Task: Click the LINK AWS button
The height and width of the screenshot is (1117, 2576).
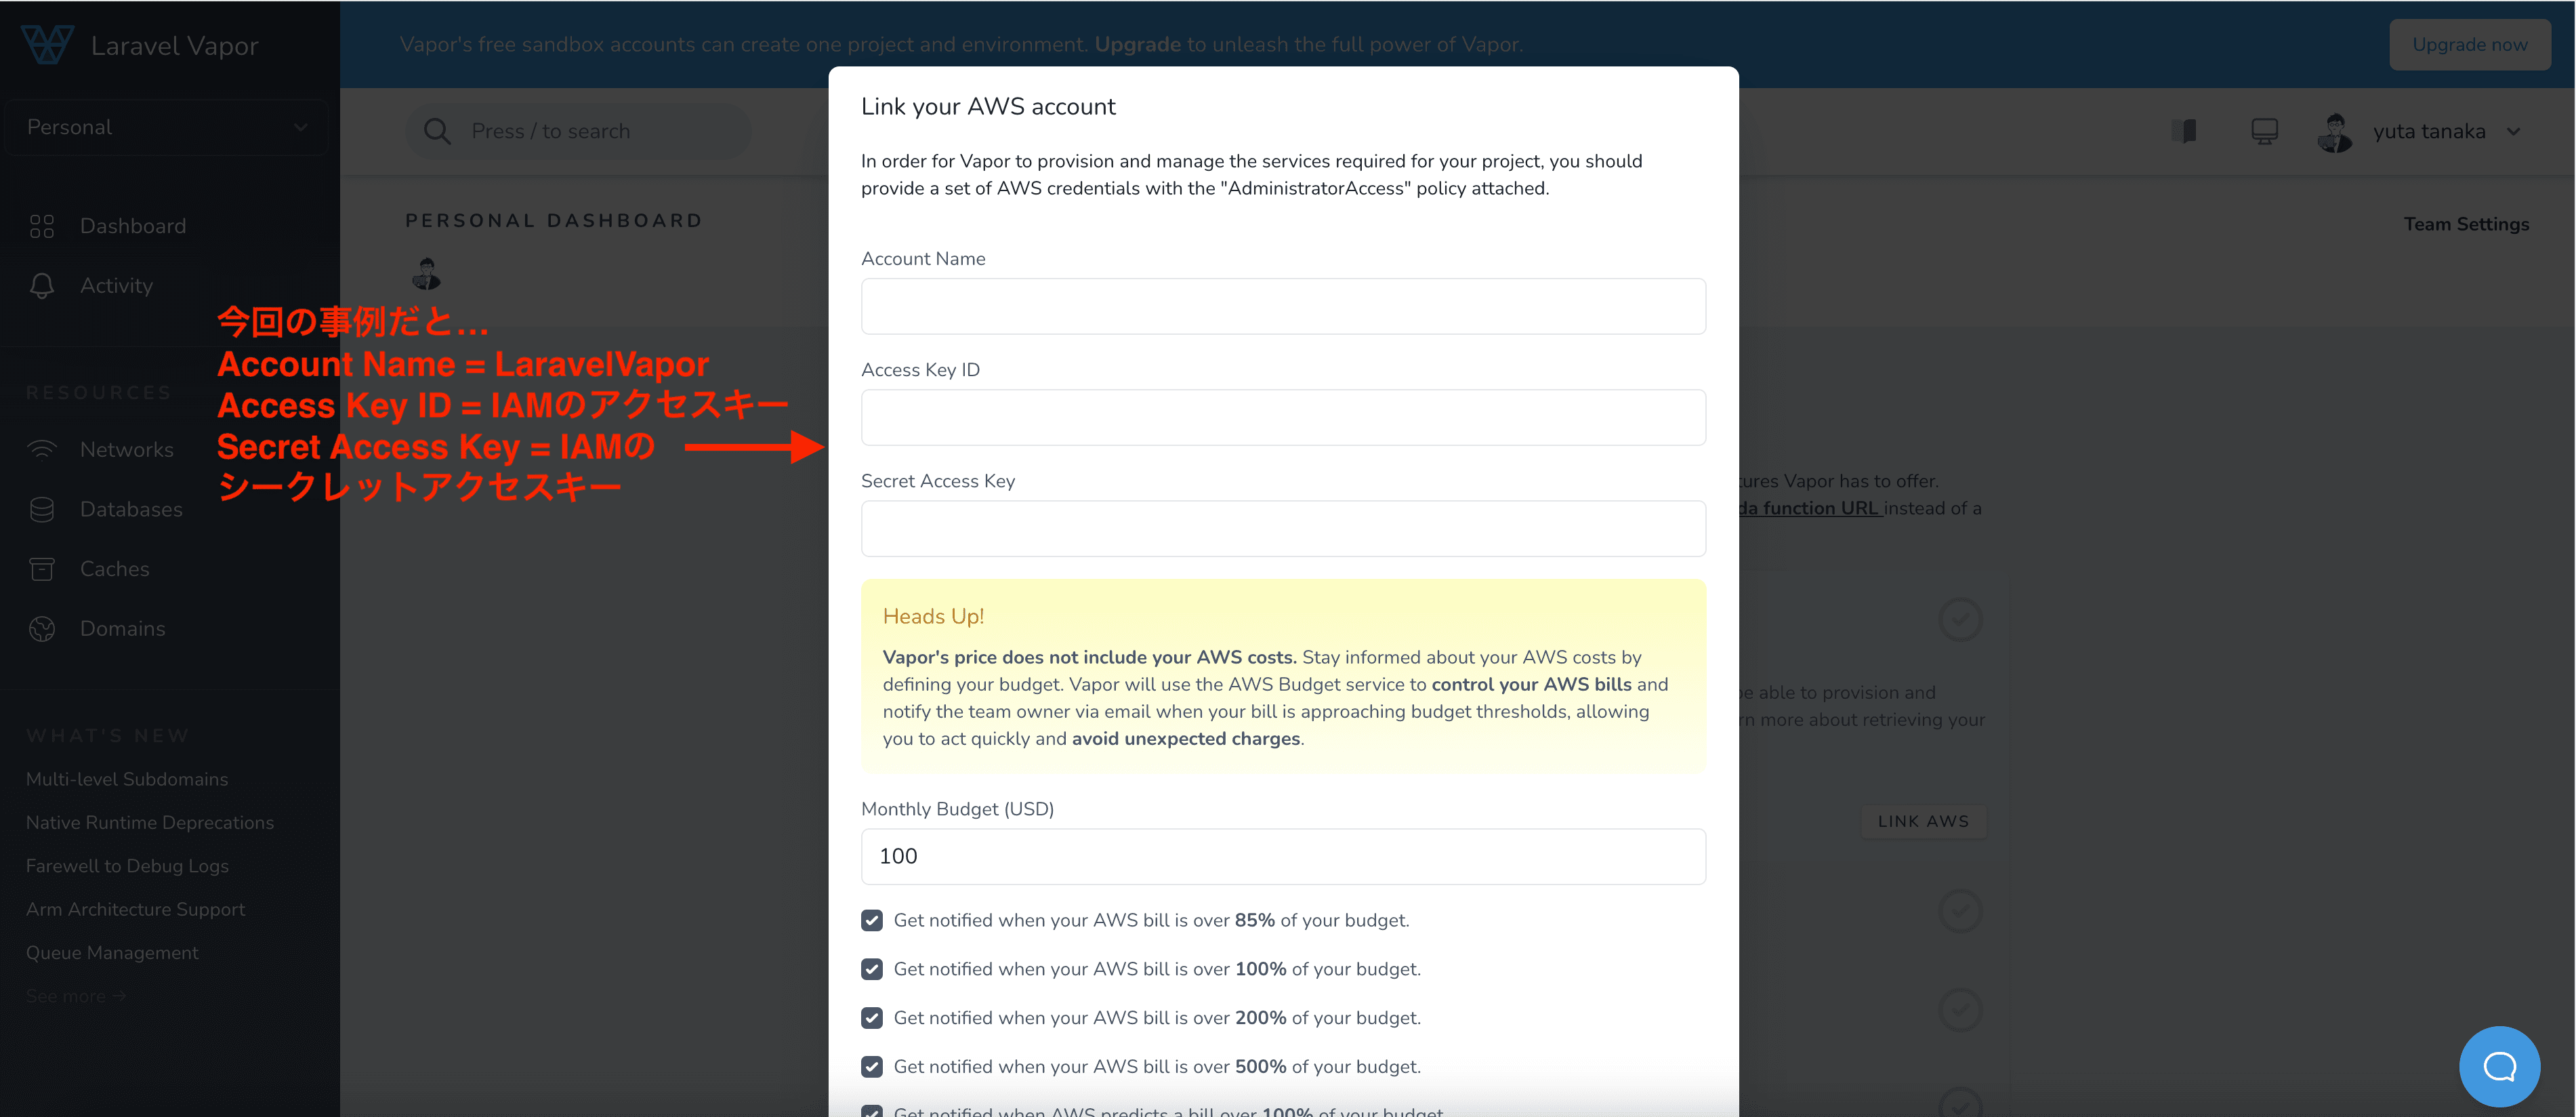Action: click(1922, 821)
